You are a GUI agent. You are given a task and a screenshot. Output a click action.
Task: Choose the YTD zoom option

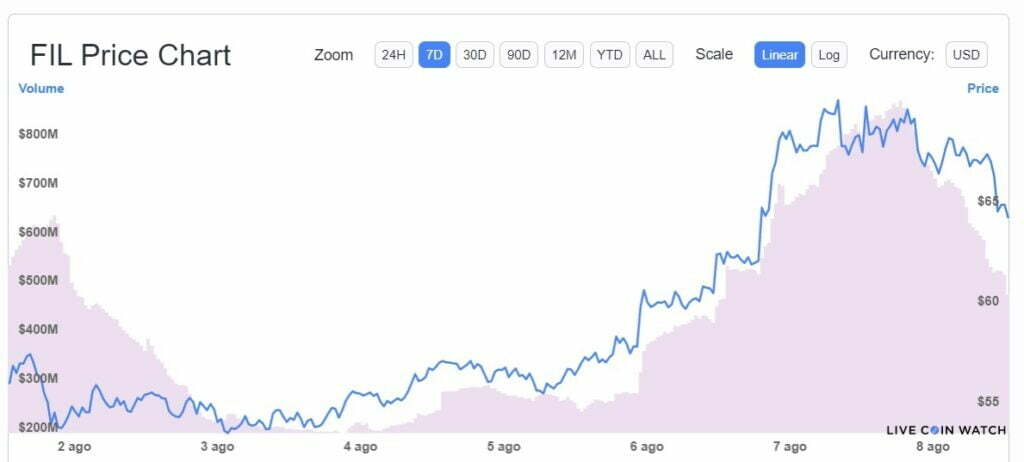(609, 55)
